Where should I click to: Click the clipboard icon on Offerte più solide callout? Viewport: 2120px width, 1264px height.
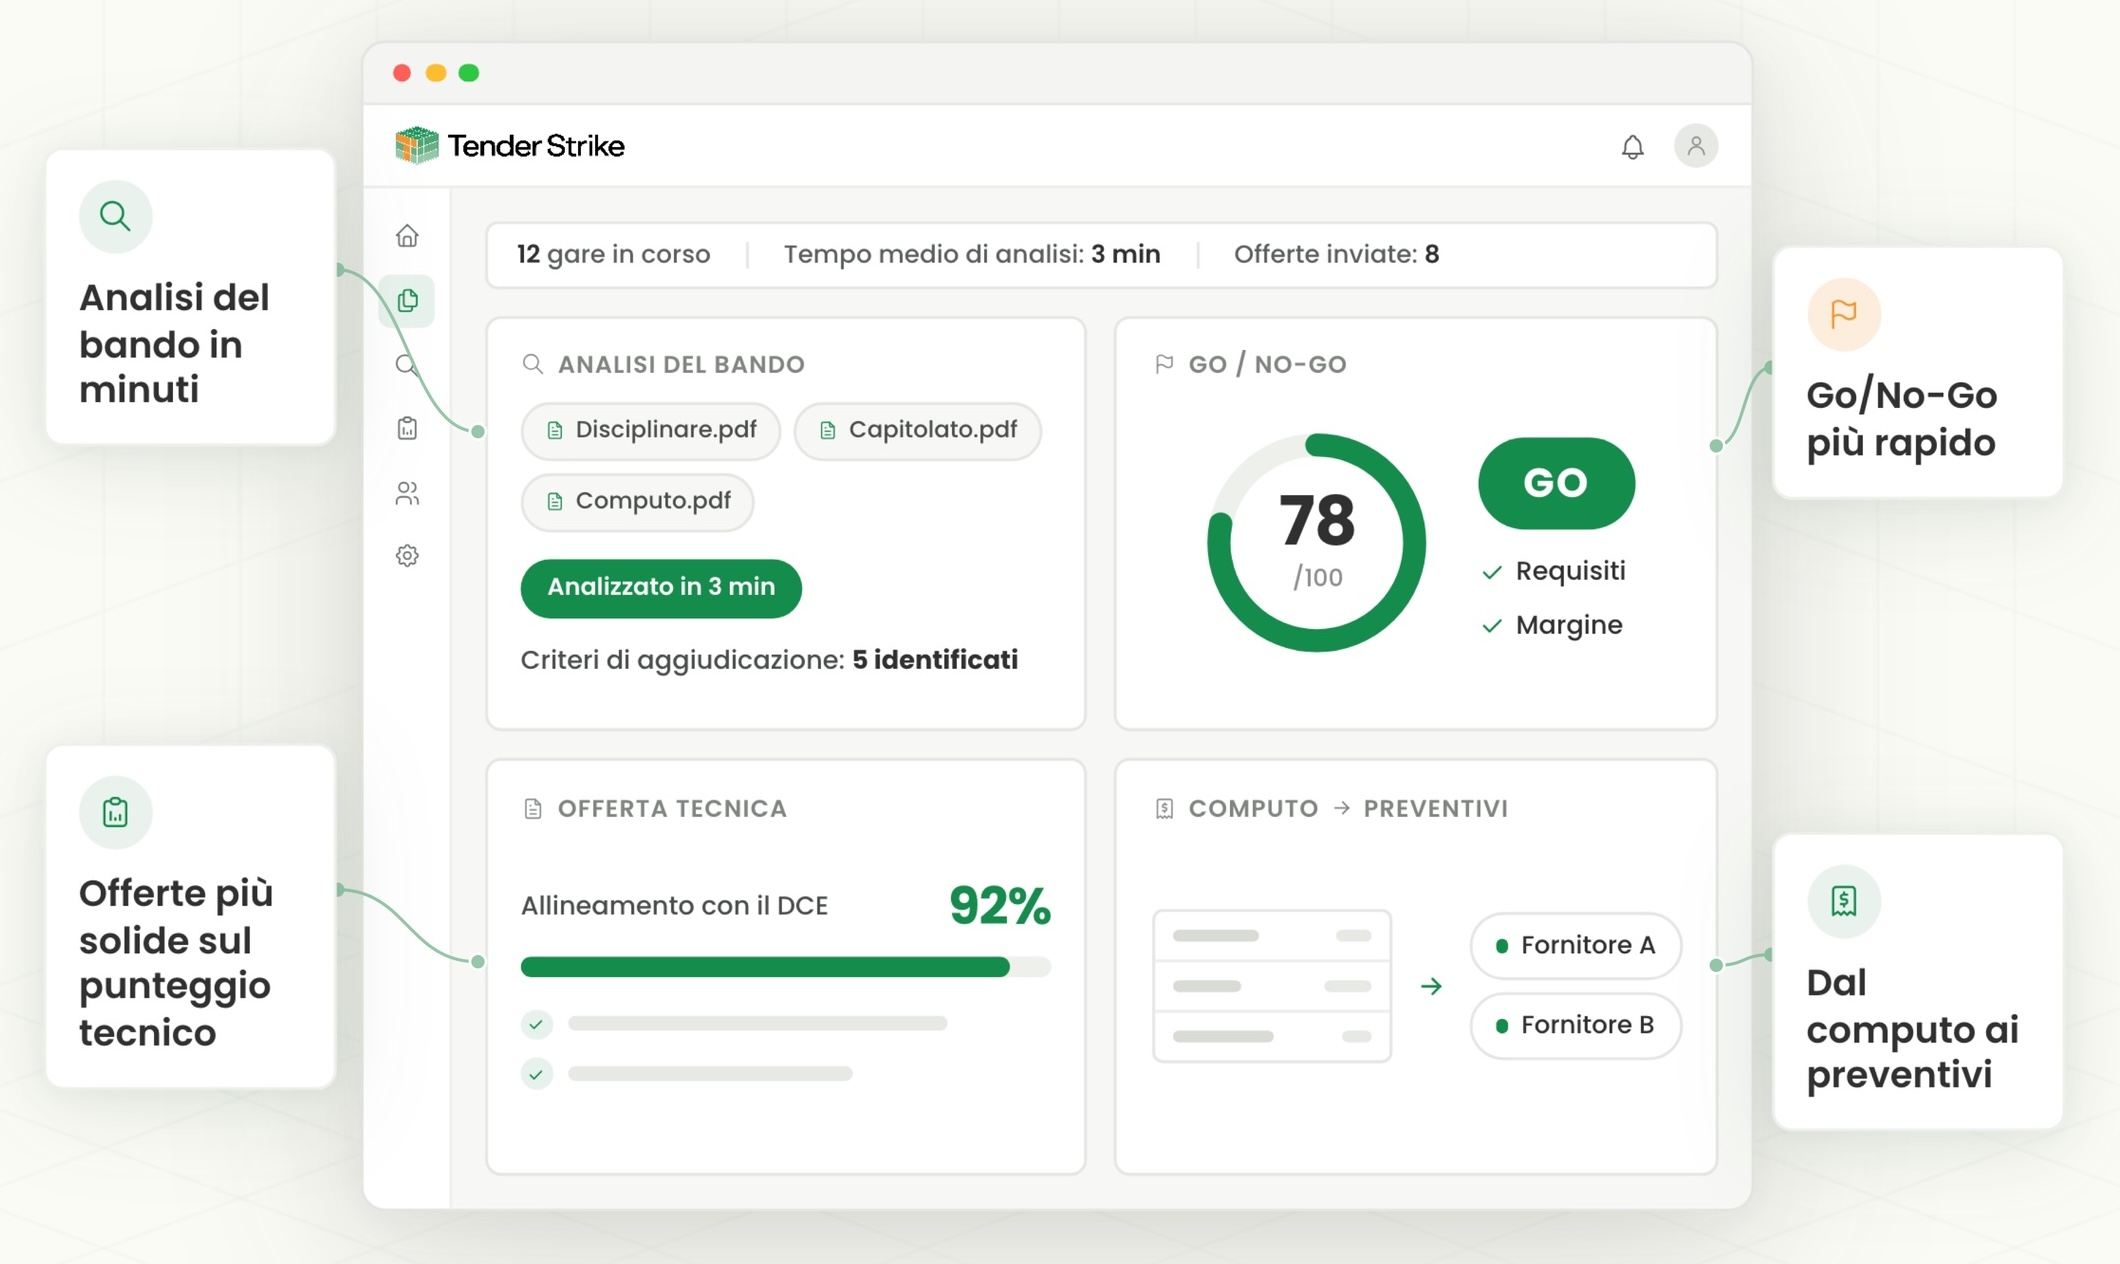(115, 812)
